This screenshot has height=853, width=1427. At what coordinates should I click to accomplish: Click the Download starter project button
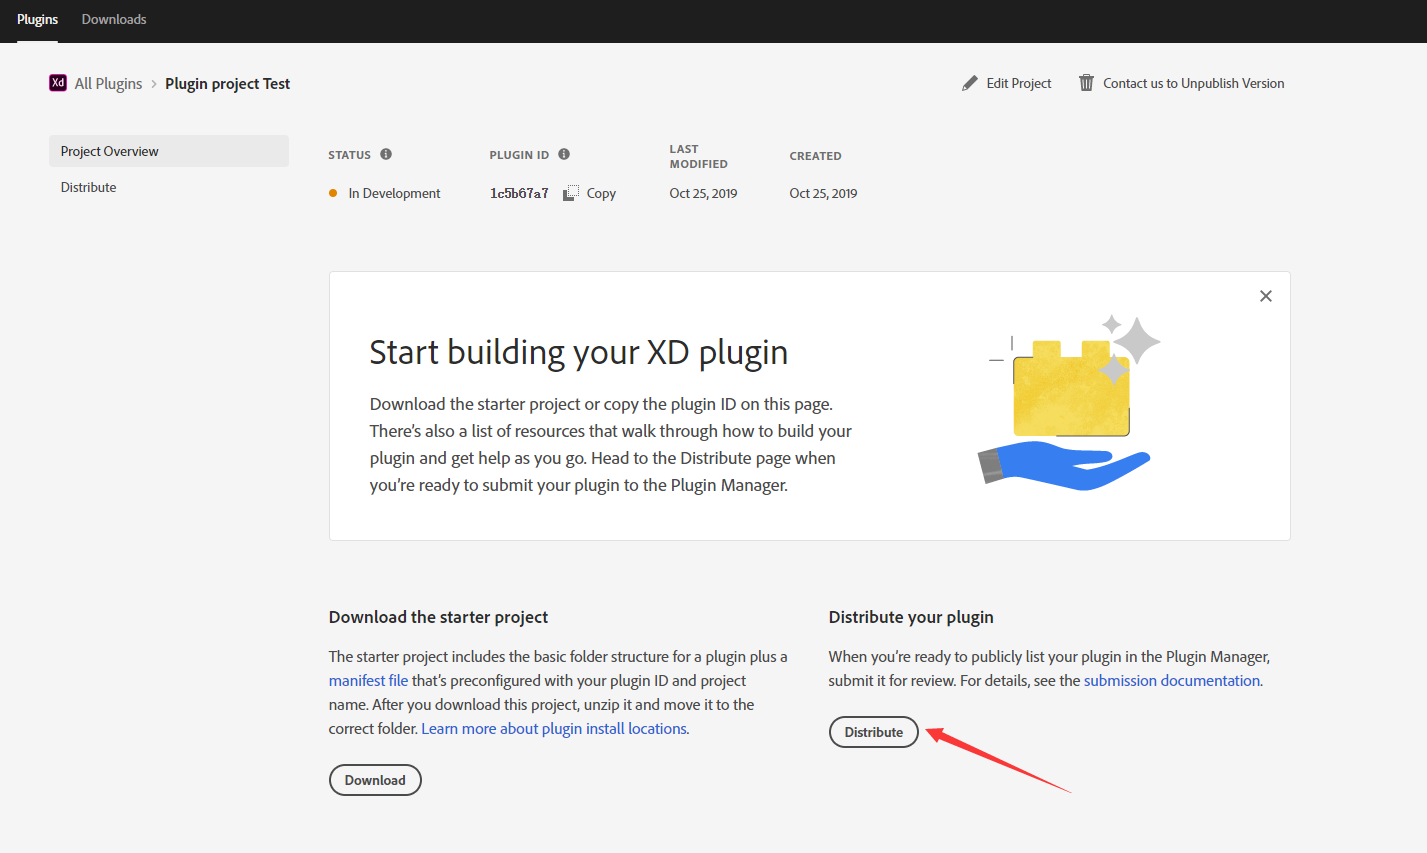point(375,780)
